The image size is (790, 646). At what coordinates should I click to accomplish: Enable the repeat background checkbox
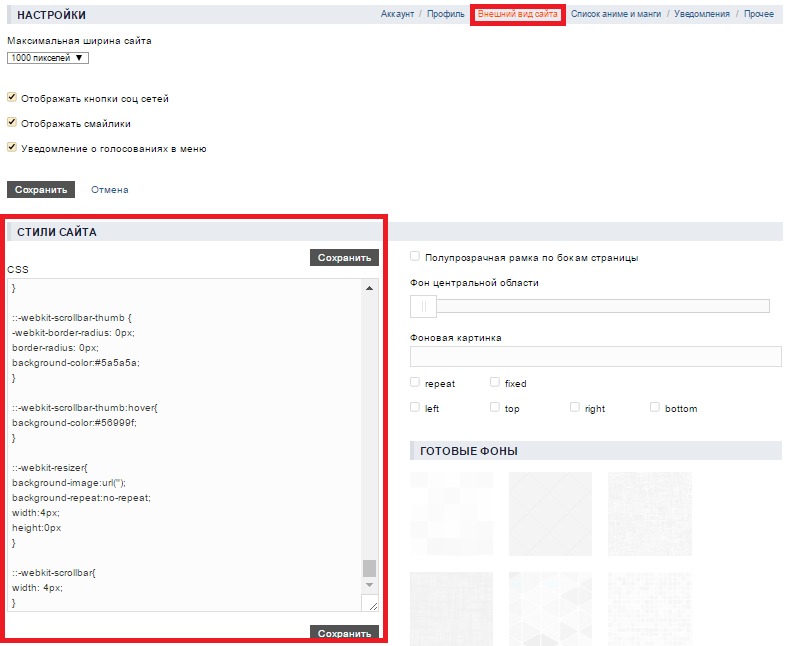tap(415, 383)
